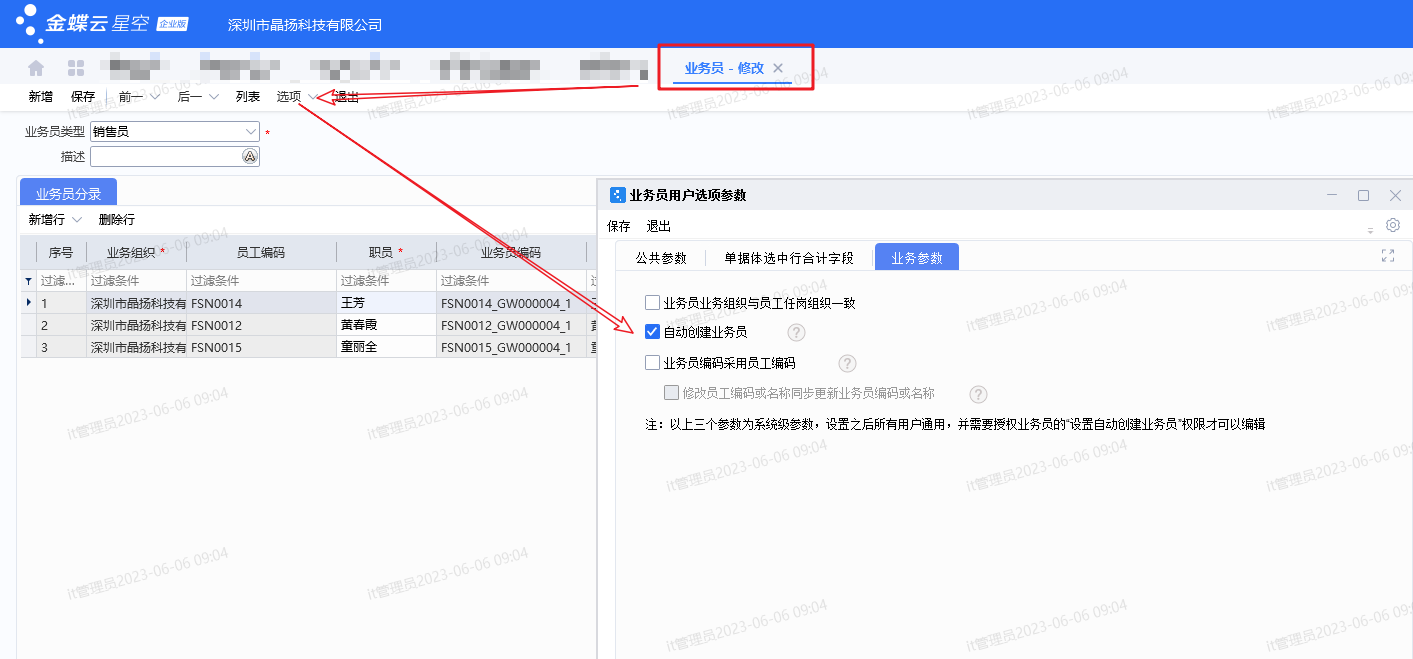Screen dimensions: 1413x659
Task: Toggle 业务员业务组织与员工任岗组织一致 checkbox
Action: 652,302
